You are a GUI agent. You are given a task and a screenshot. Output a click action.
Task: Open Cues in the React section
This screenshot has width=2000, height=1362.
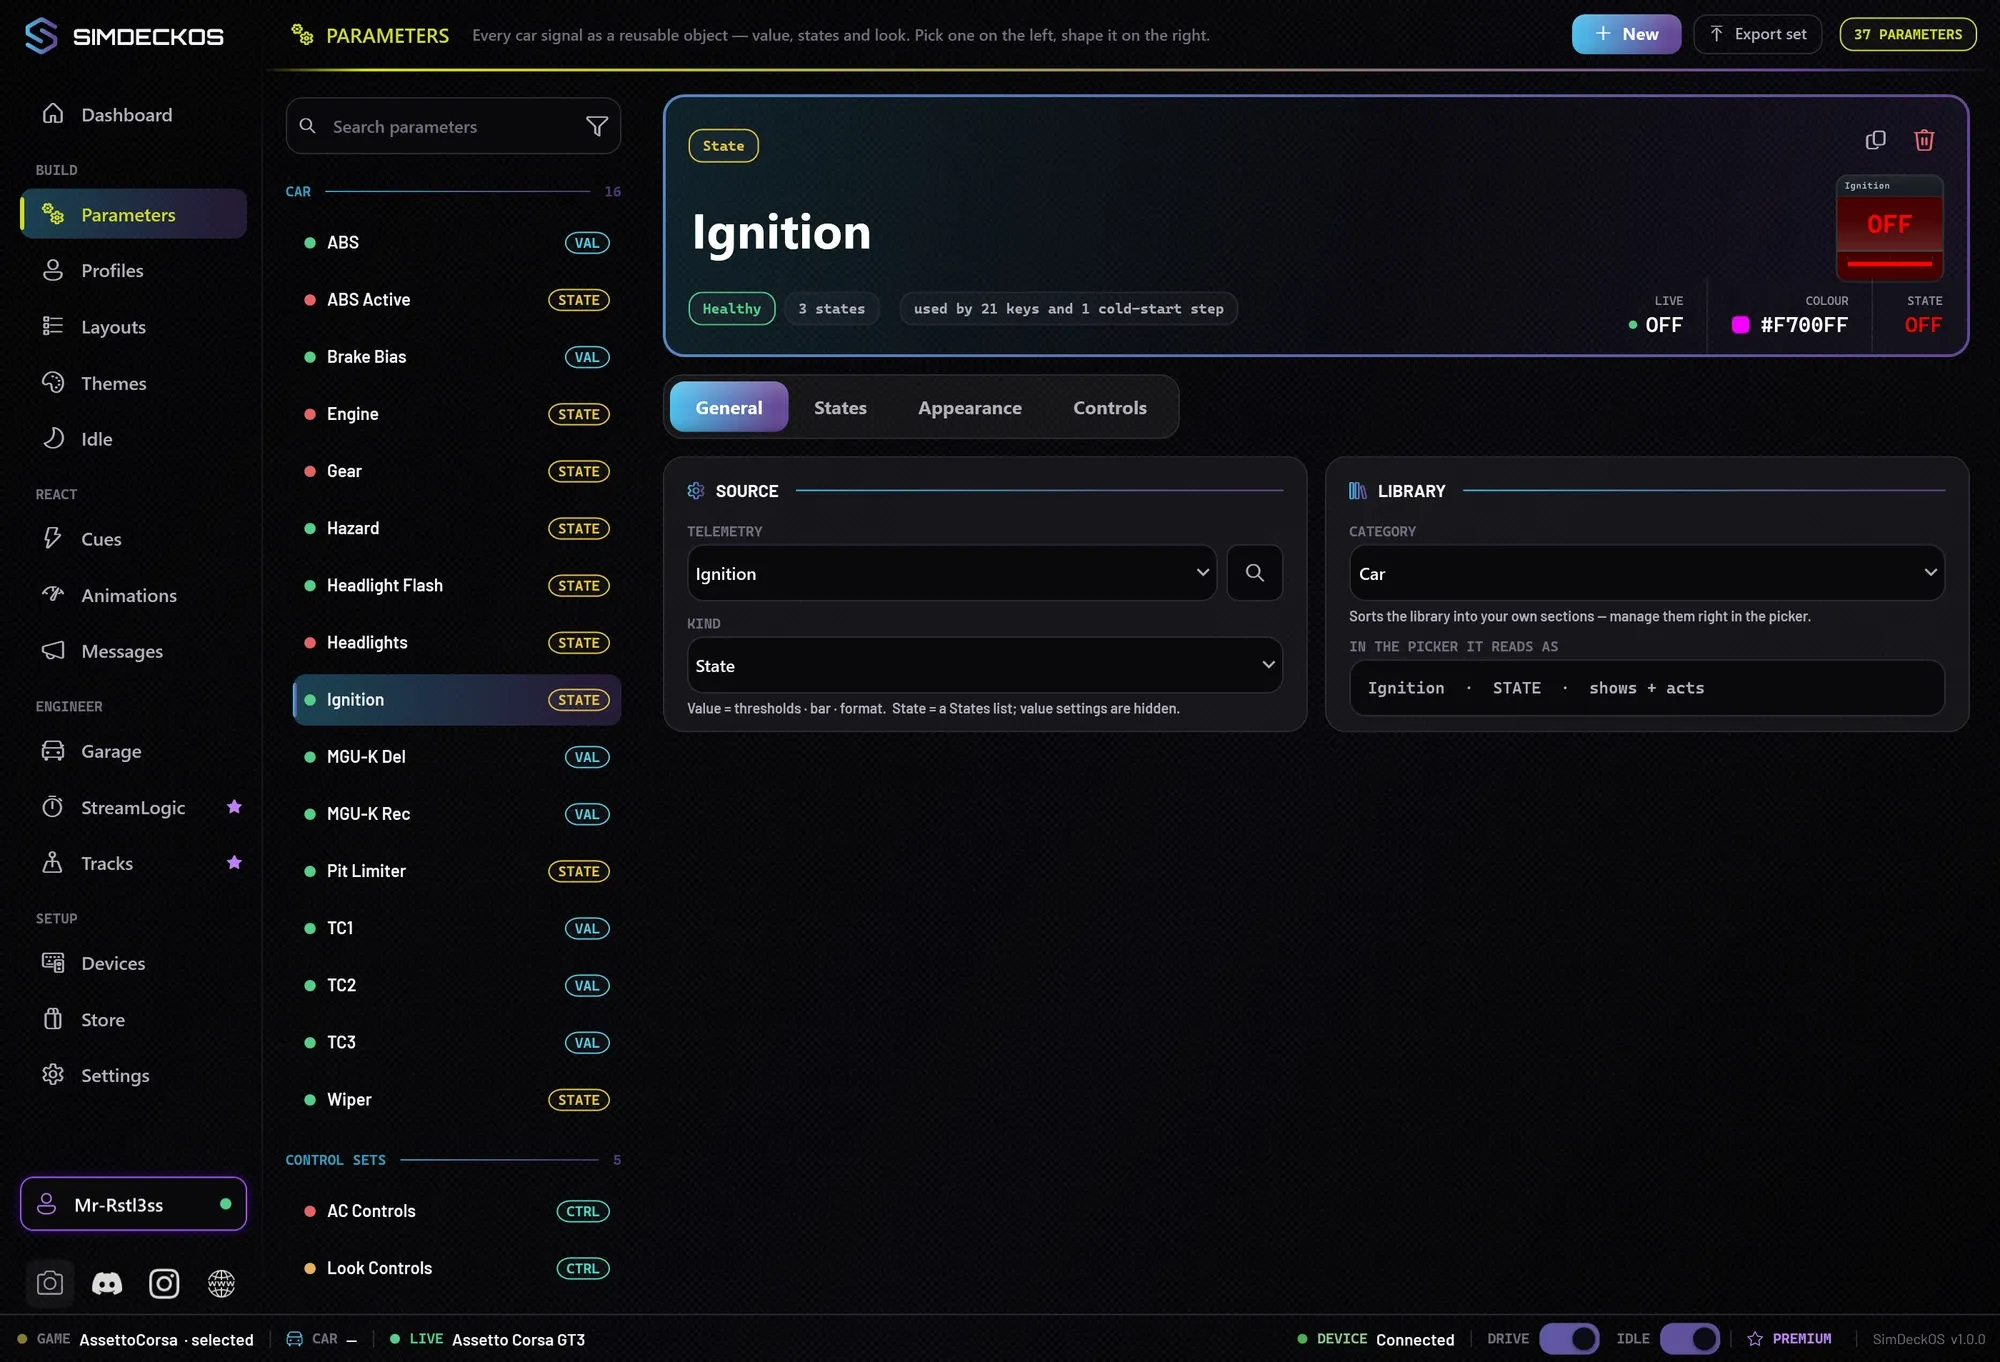click(133, 539)
